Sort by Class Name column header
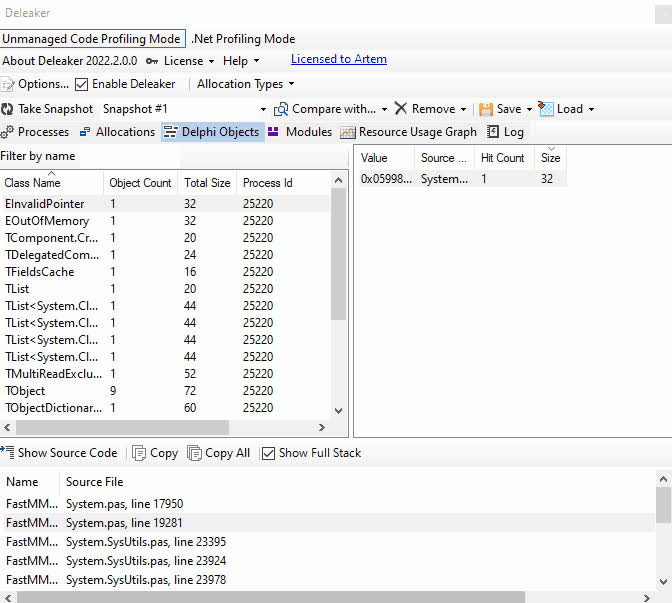This screenshot has width=672, height=603. (51, 183)
